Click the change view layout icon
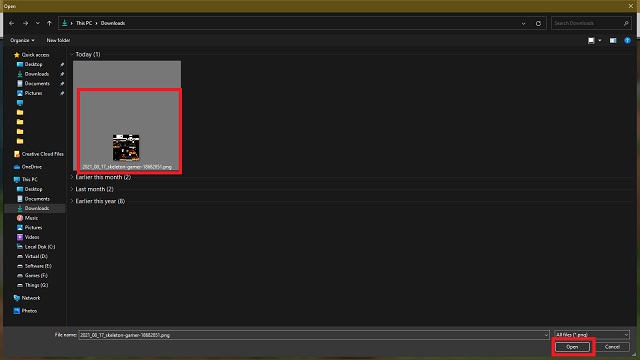The width and height of the screenshot is (640, 360). 591,40
